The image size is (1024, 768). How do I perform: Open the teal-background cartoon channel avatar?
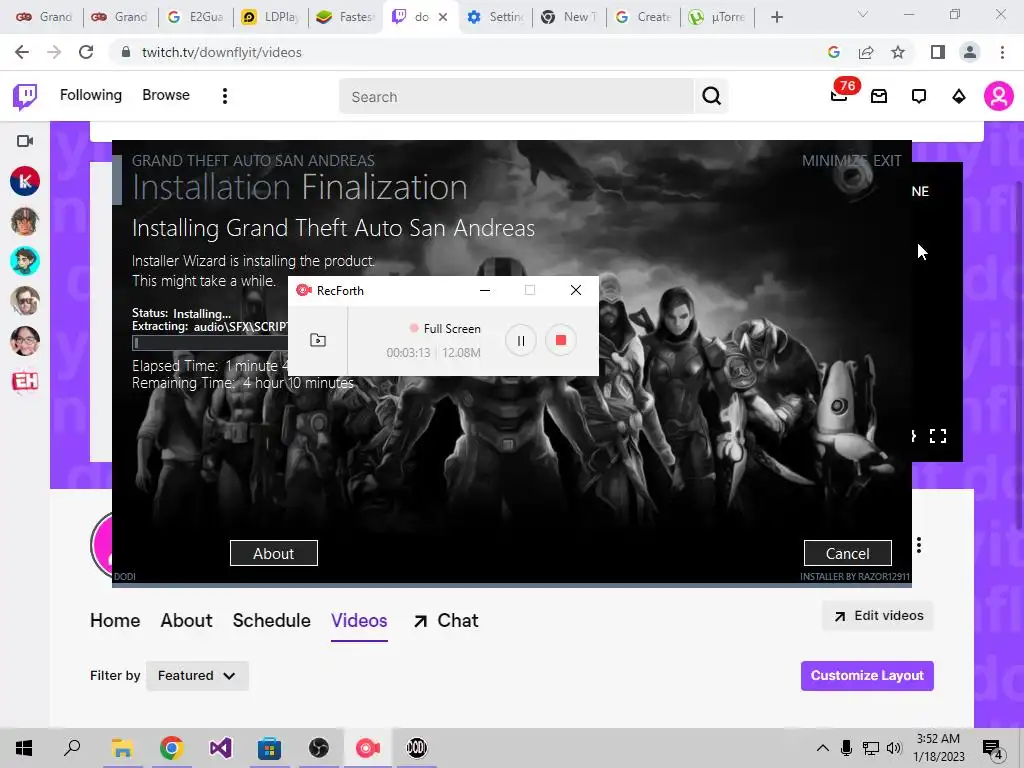pos(25,261)
